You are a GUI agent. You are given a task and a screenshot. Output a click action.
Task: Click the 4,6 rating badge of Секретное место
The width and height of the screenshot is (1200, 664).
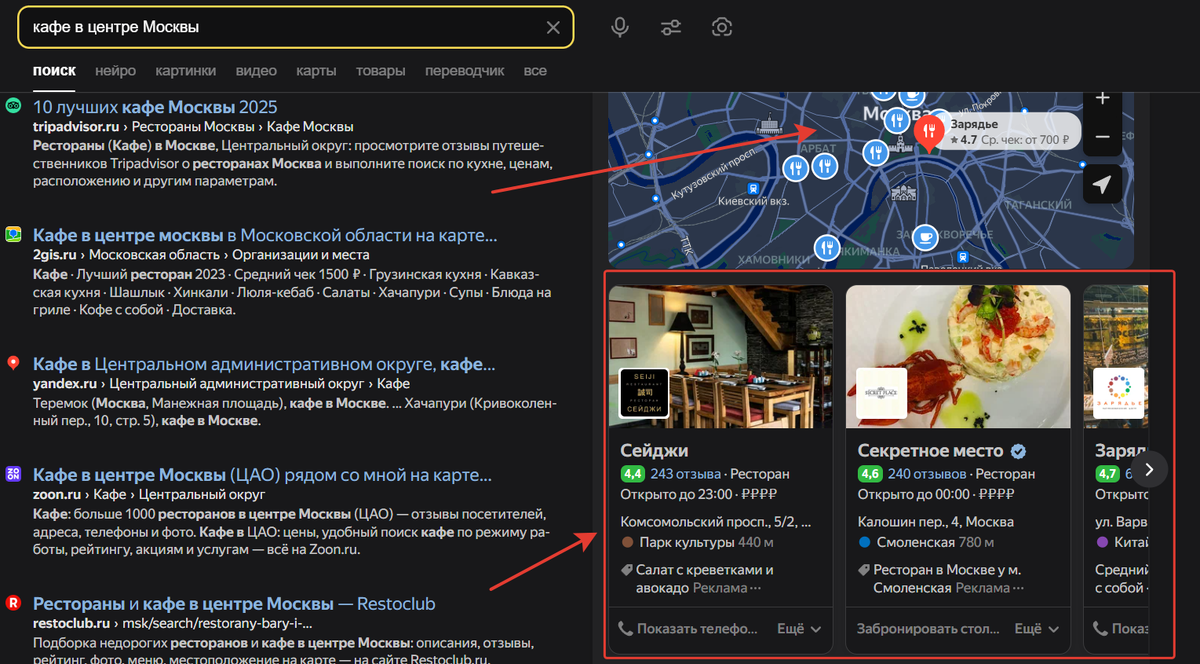(870, 474)
